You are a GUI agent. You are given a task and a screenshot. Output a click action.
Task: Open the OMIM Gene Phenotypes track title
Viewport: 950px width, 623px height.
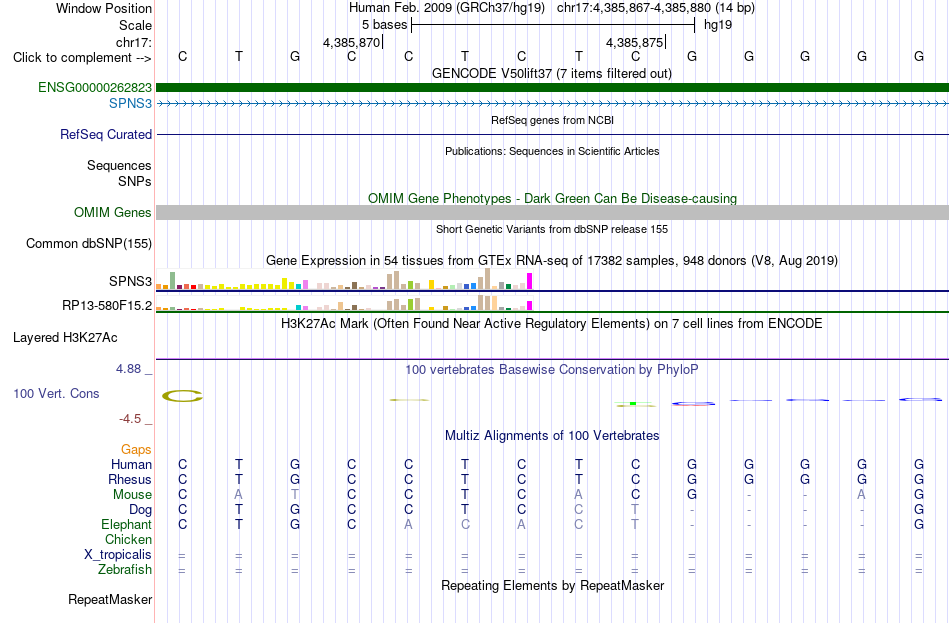click(x=552, y=198)
